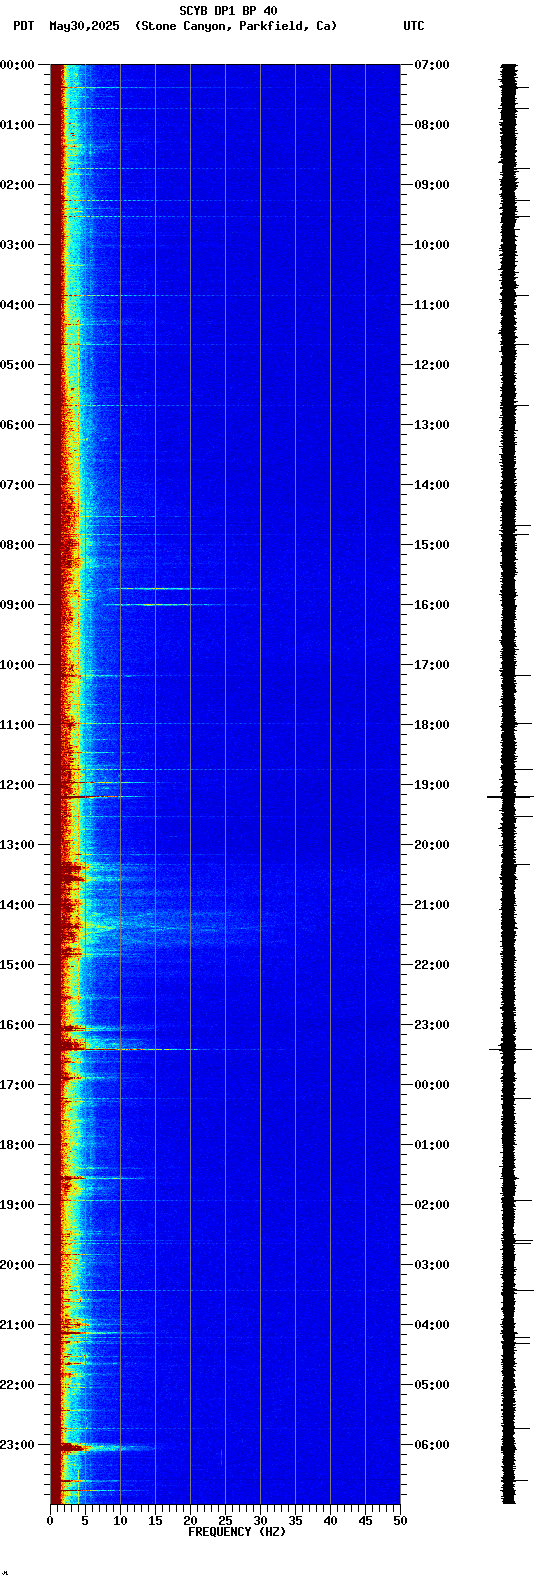The height and width of the screenshot is (1584, 552).
Task: Click the frequency axis label '0'
Action: coord(50,1521)
